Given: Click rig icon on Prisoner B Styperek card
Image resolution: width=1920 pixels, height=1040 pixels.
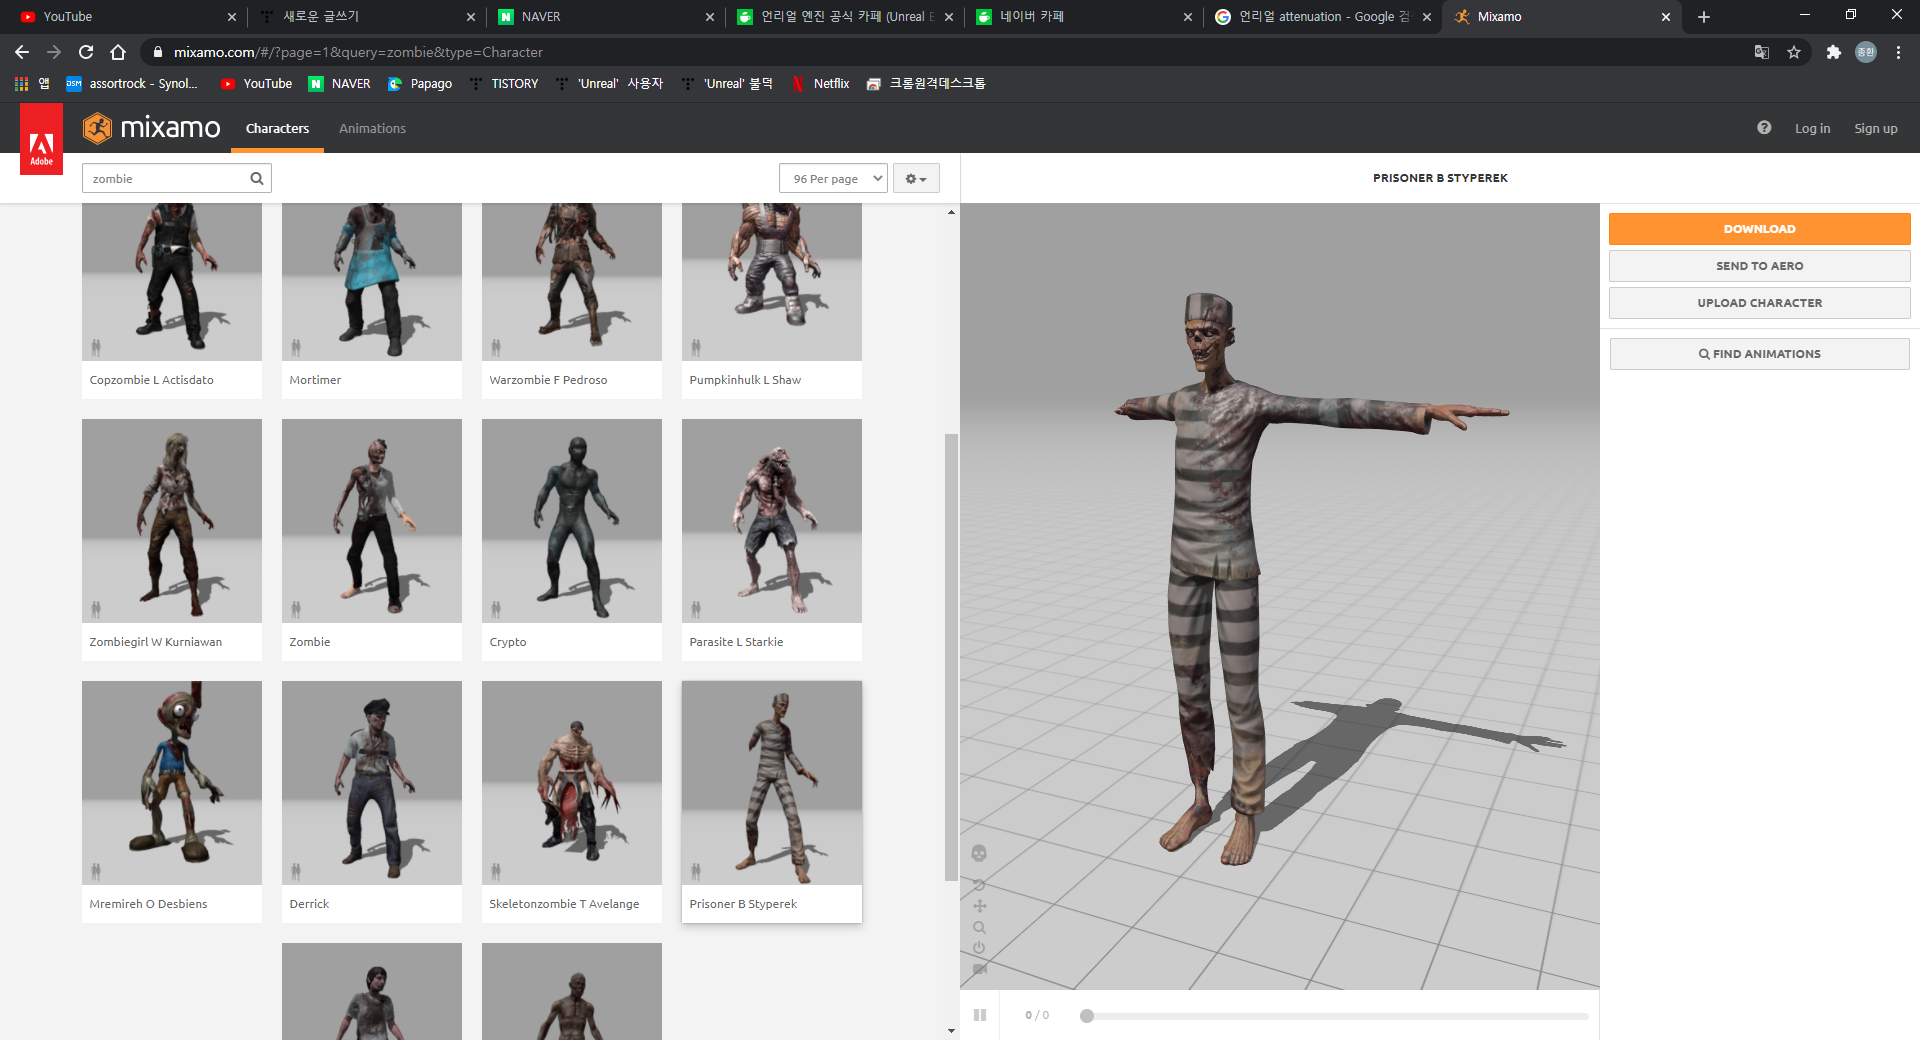Looking at the screenshot, I should point(696,871).
